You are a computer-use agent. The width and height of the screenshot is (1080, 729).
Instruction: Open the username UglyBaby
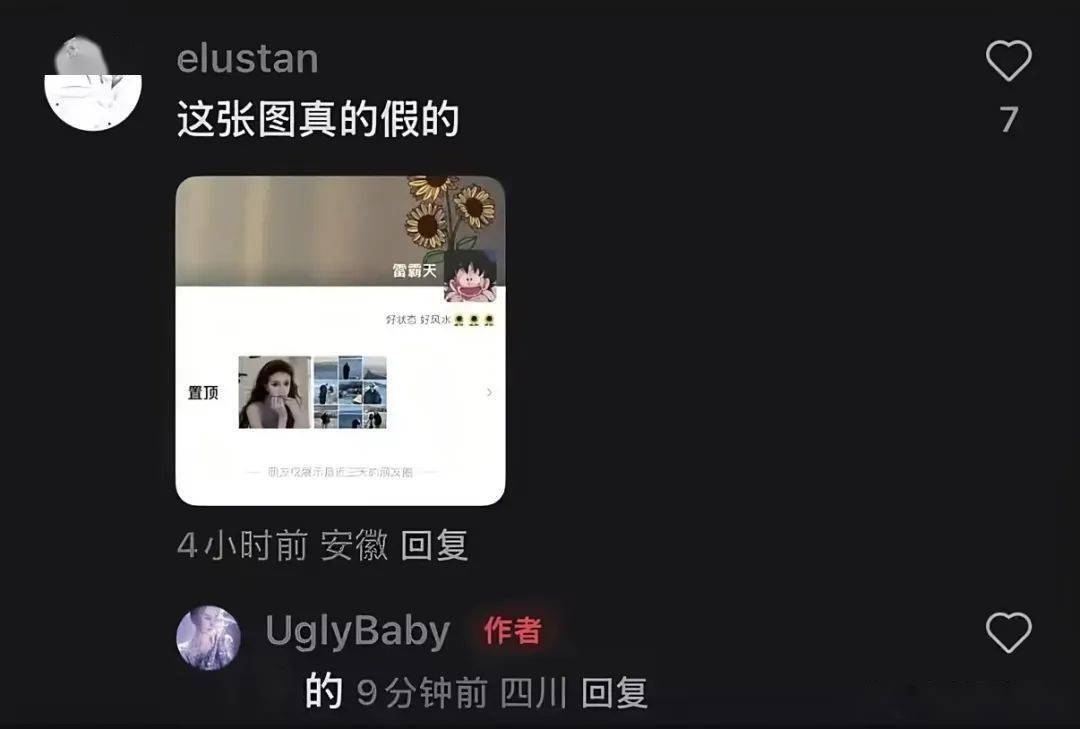tap(357, 631)
